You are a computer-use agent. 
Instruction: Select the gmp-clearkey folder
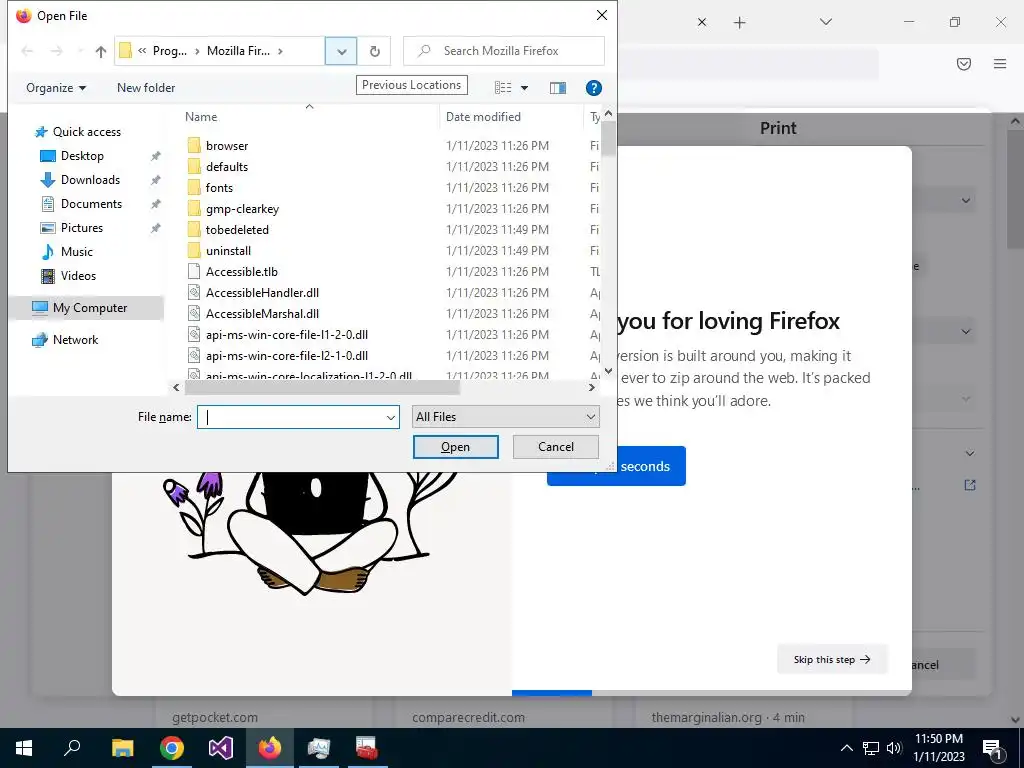point(242,209)
